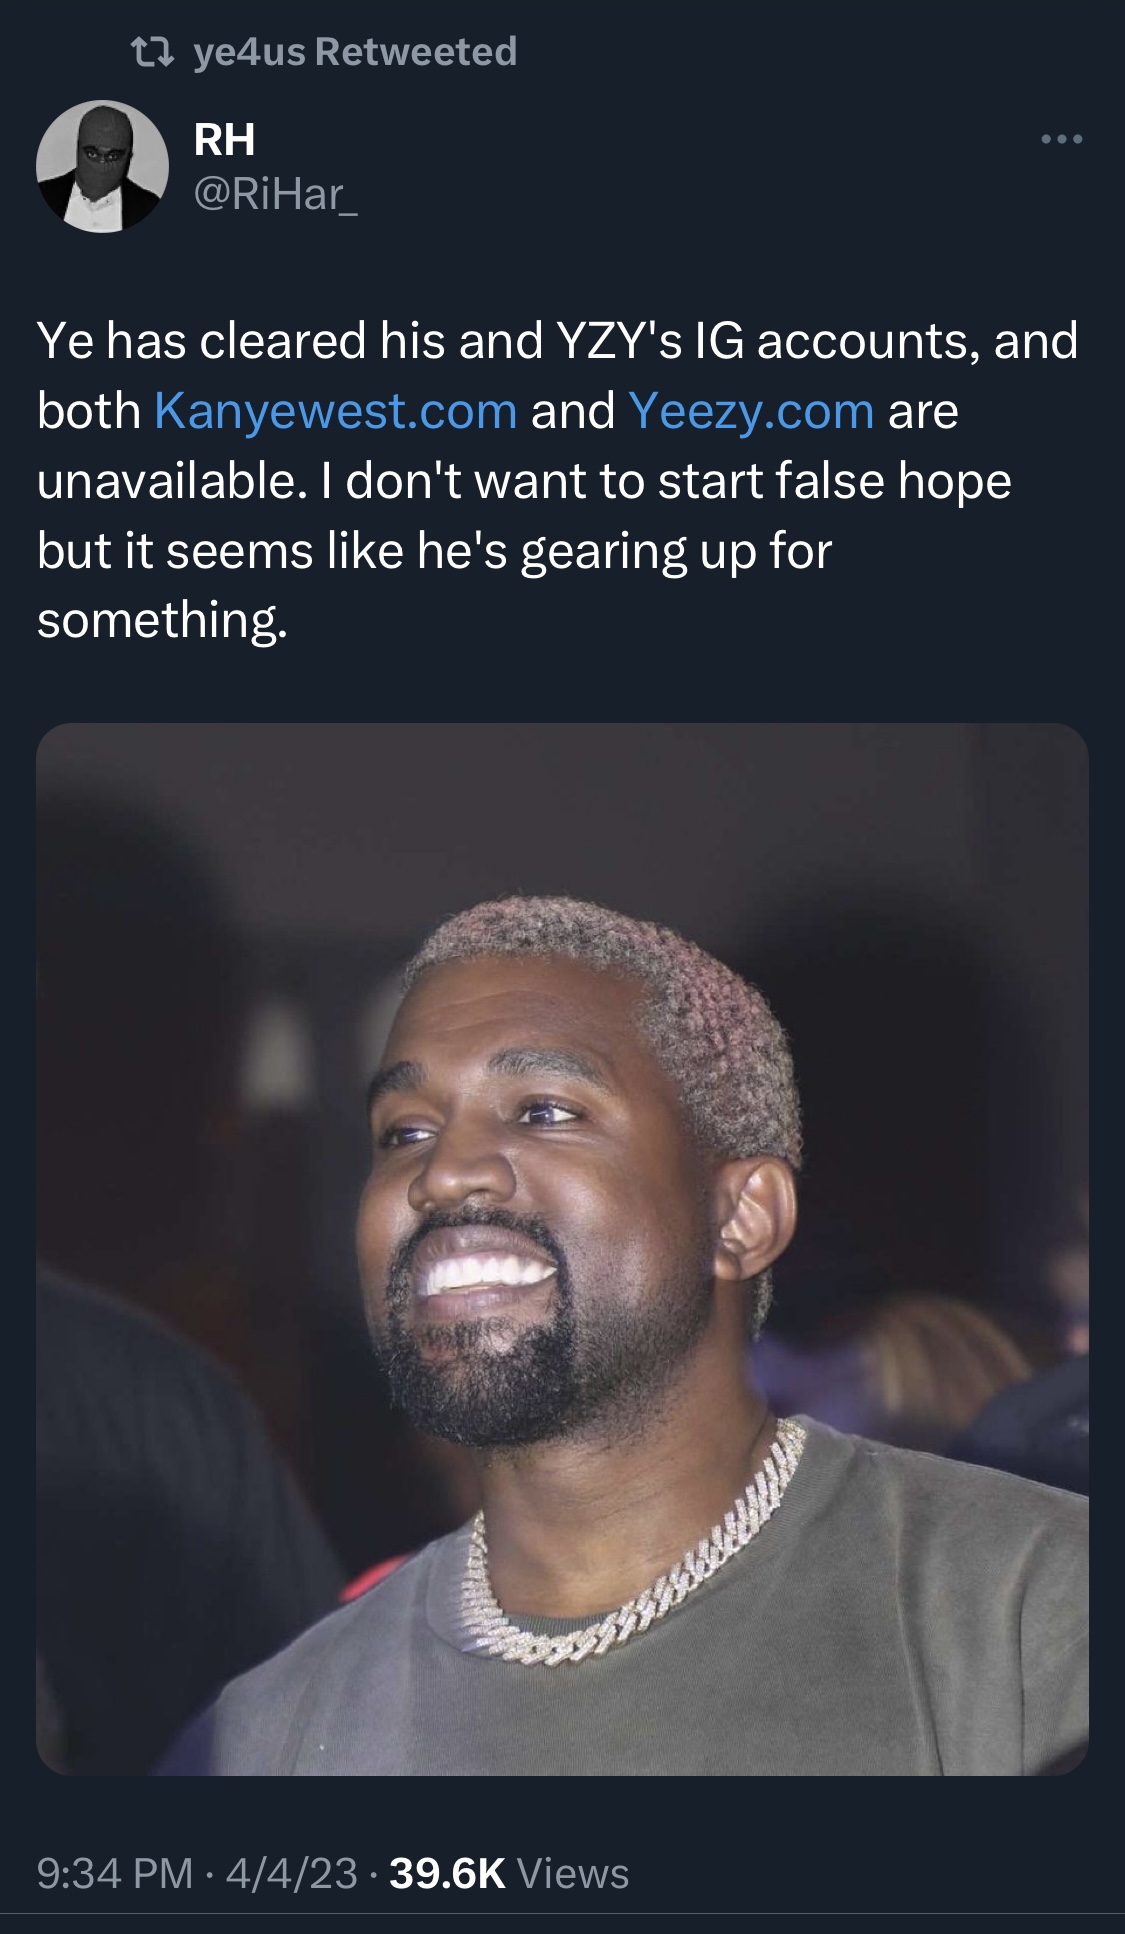Image resolution: width=1125 pixels, height=1934 pixels.
Task: Open the three-dot more options menu
Action: (x=1062, y=140)
